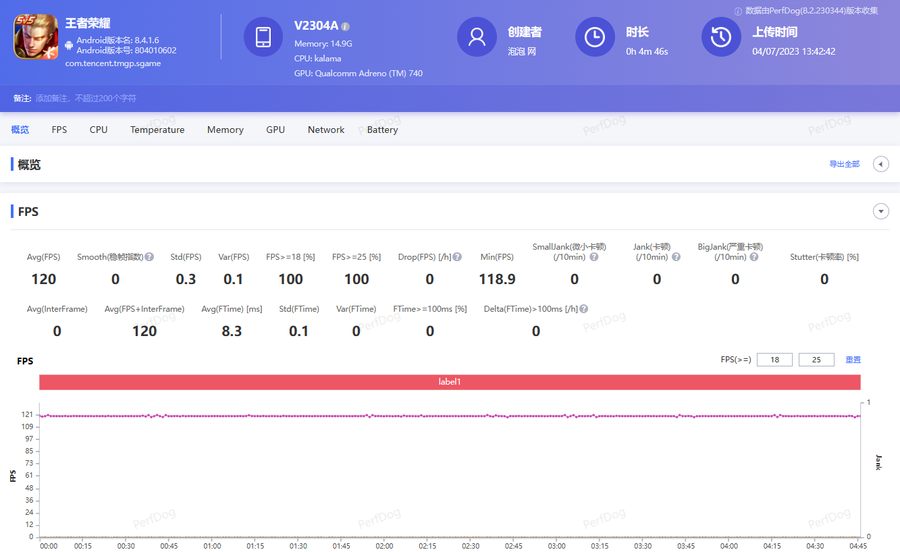Click the upload time history icon
Viewport: 900px width, 552px height.
click(720, 37)
